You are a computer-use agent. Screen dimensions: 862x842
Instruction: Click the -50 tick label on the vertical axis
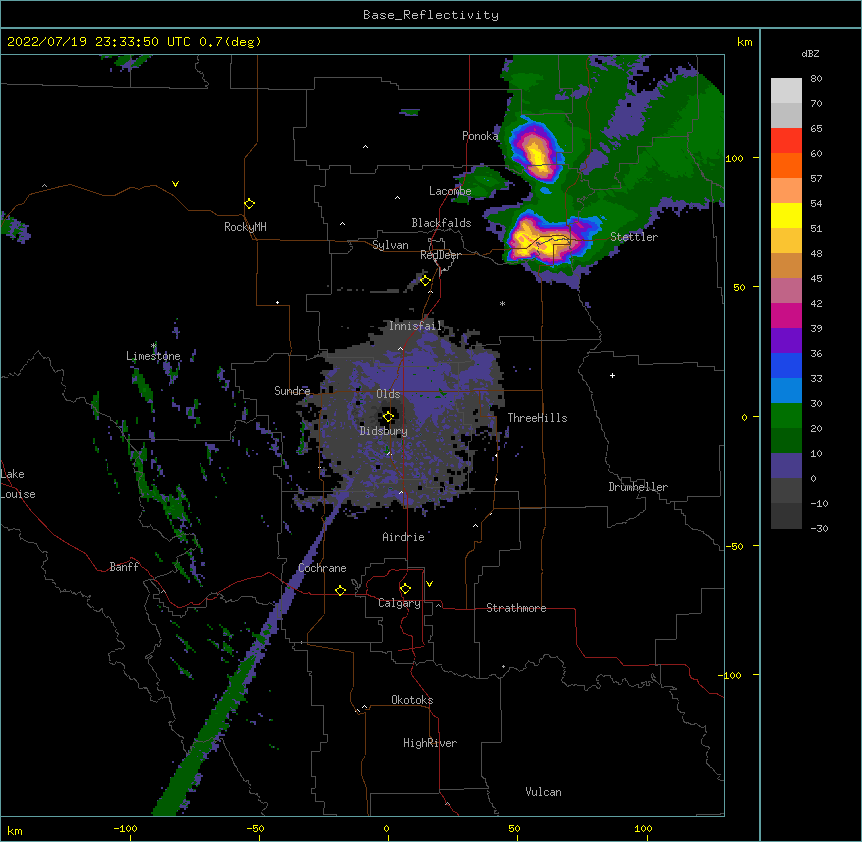[x=734, y=546]
